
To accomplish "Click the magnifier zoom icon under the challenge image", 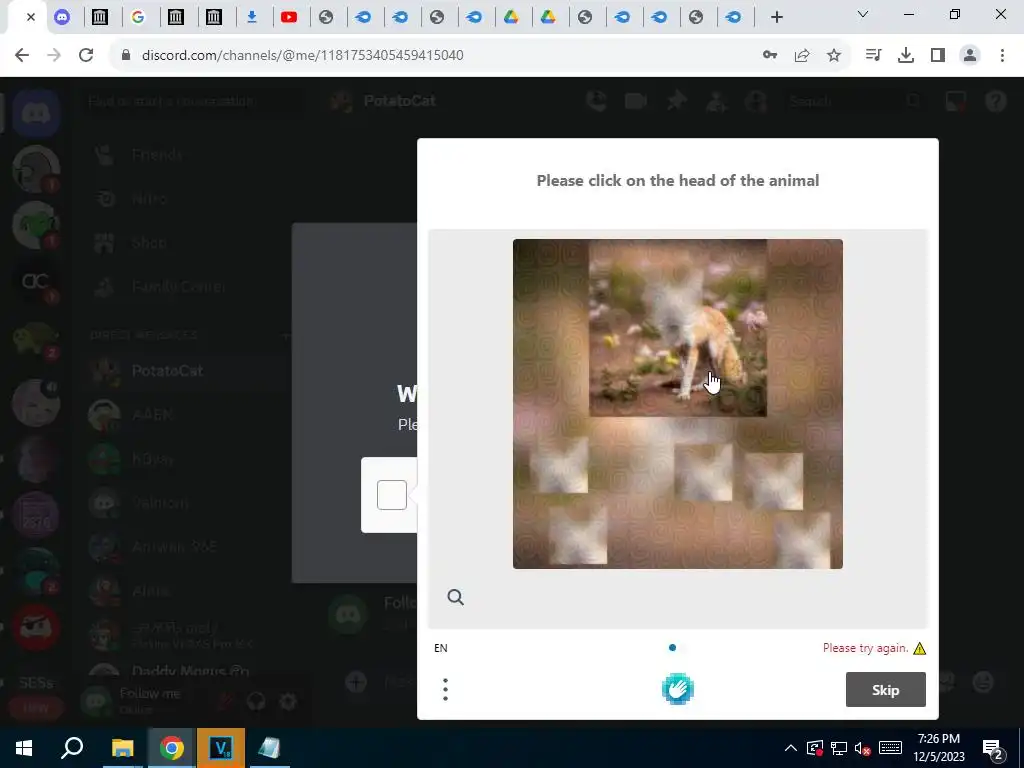I will click(456, 597).
